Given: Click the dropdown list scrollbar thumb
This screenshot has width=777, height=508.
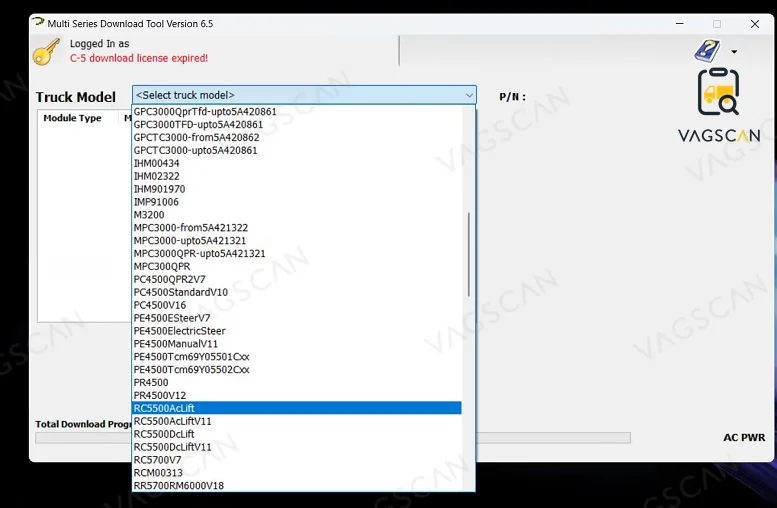Looking at the screenshot, I should point(468,255).
